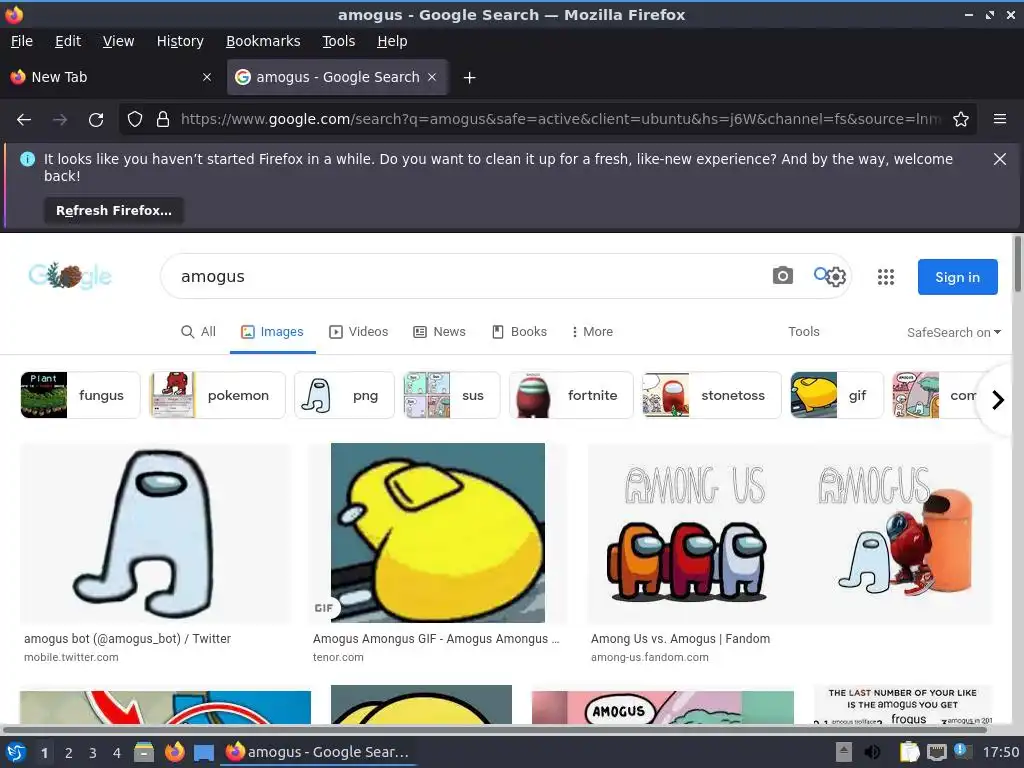The image size is (1024, 768).
Task: Open amogus bot Twitter result link
Action: (127, 639)
